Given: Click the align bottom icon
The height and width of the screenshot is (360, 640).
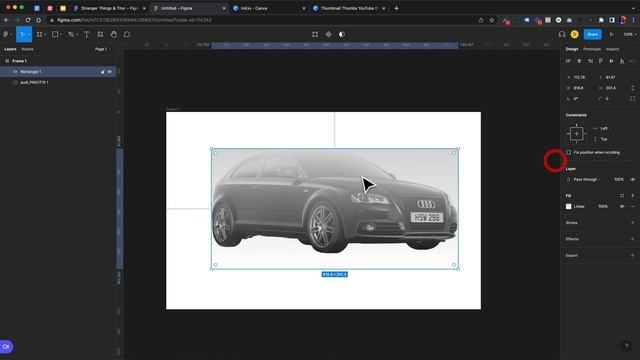Looking at the screenshot, I should [x=622, y=61].
